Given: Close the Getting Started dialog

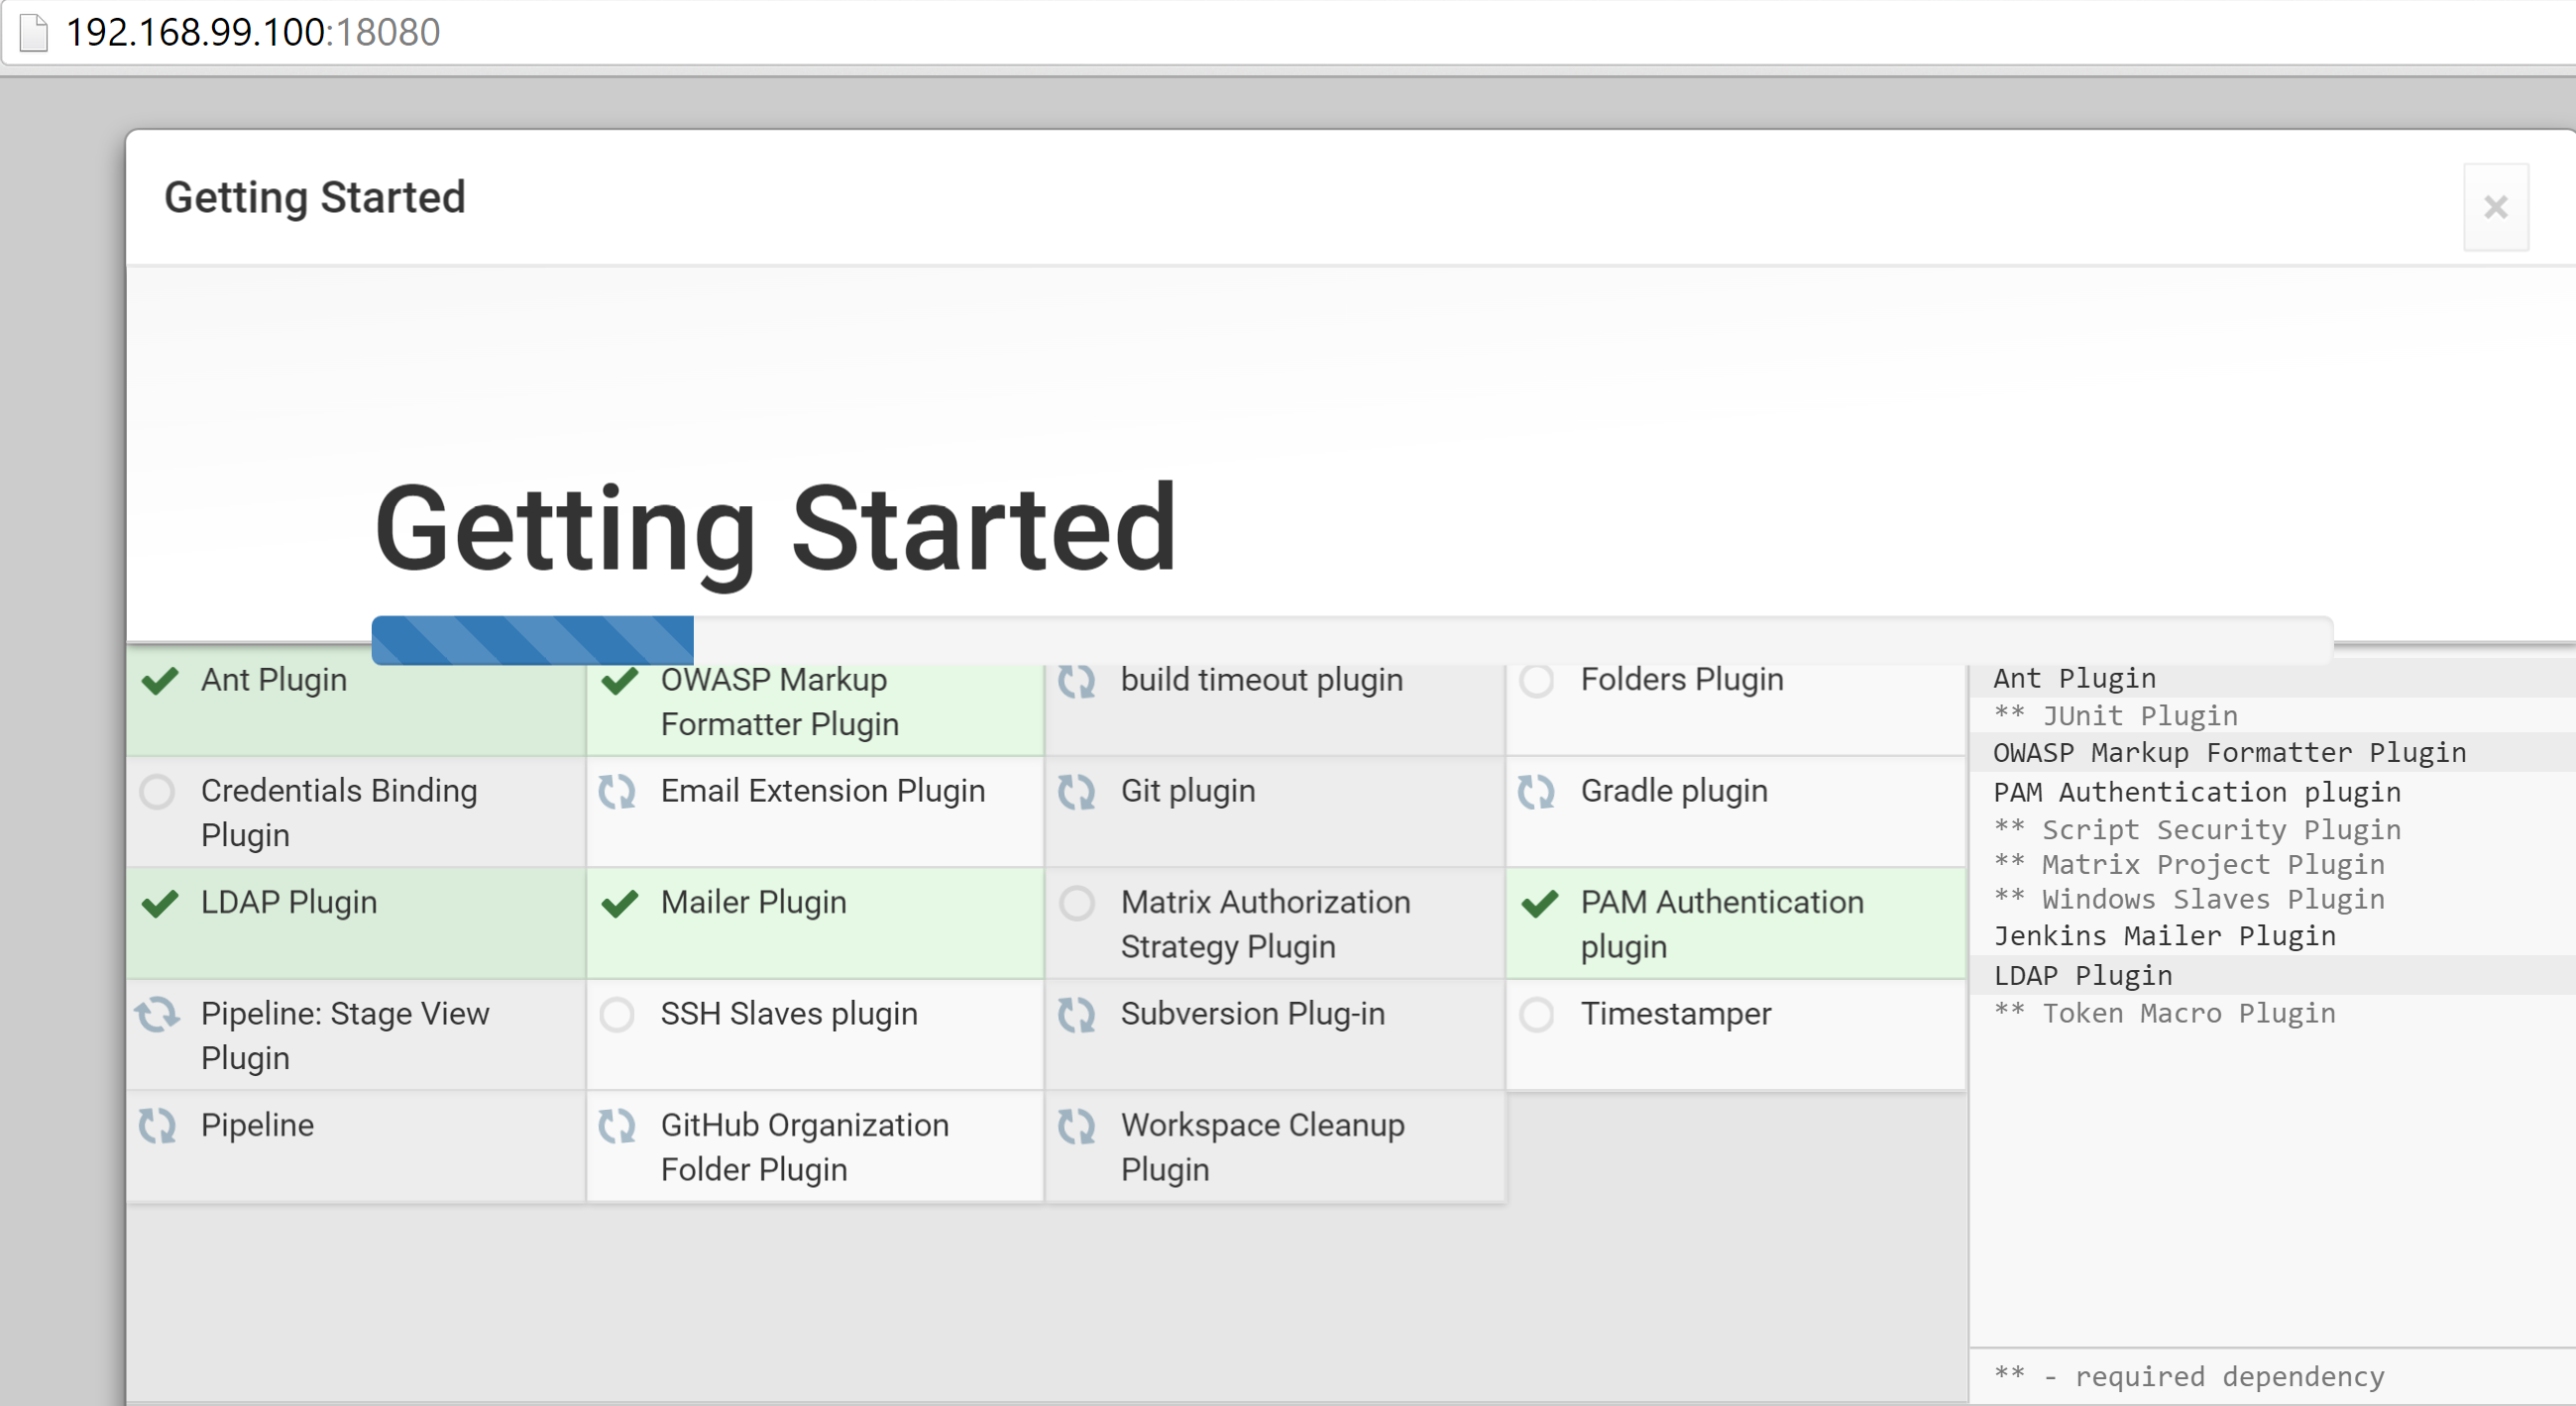Looking at the screenshot, I should point(2495,207).
